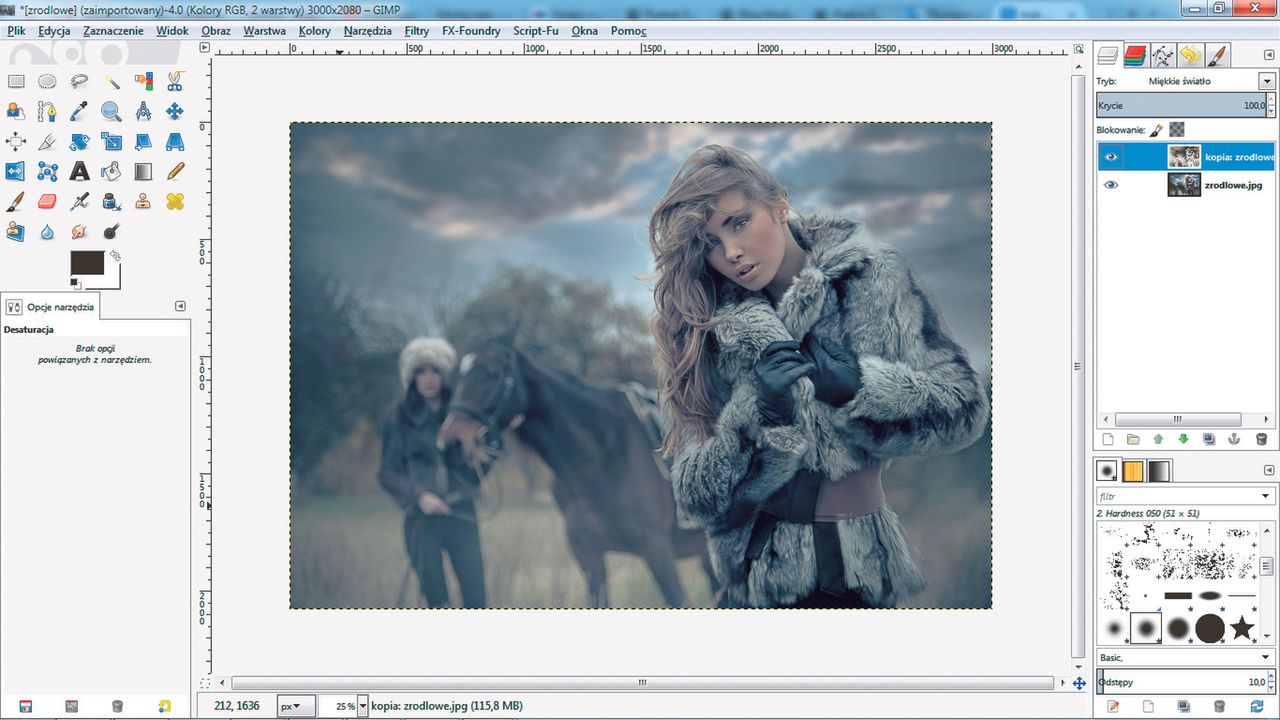Image resolution: width=1280 pixels, height=720 pixels.
Task: Open the brush filtr tag dropdown
Action: tap(1267, 496)
